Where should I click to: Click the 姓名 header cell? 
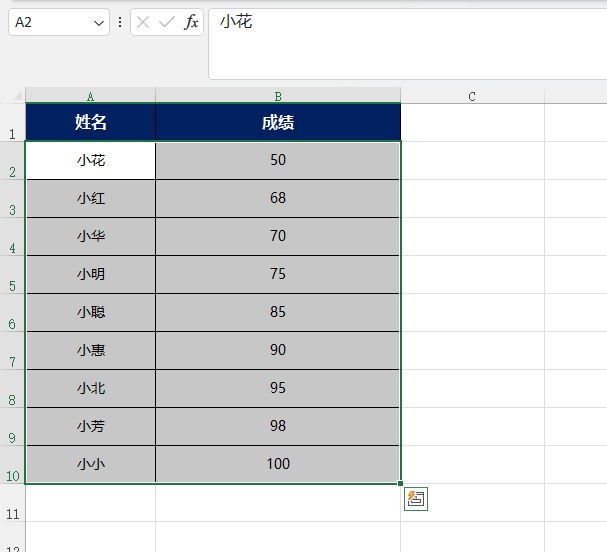(90, 122)
